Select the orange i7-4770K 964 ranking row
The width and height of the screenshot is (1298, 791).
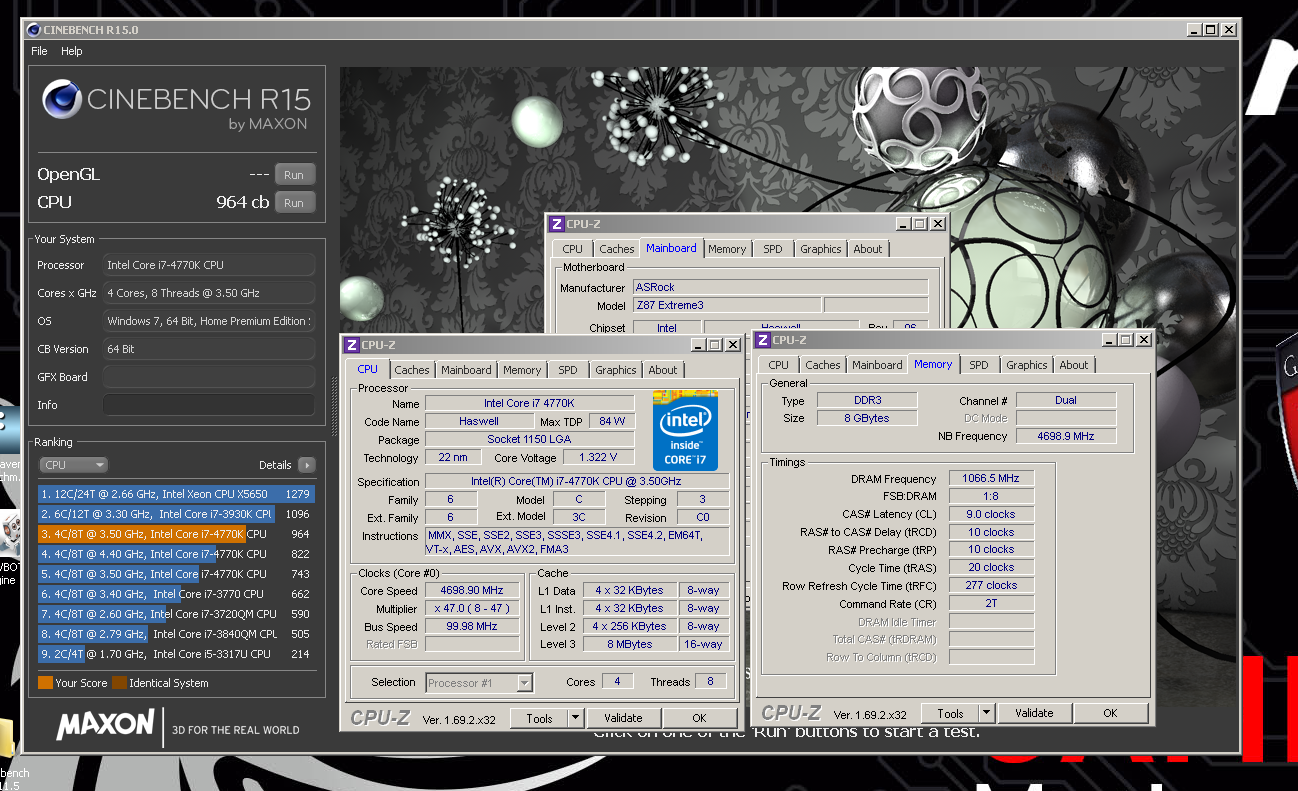pos(176,534)
